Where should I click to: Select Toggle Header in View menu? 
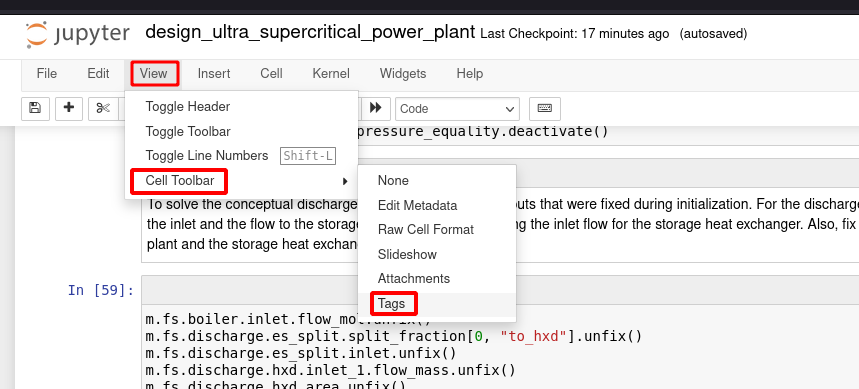pyautogui.click(x=242, y=106)
